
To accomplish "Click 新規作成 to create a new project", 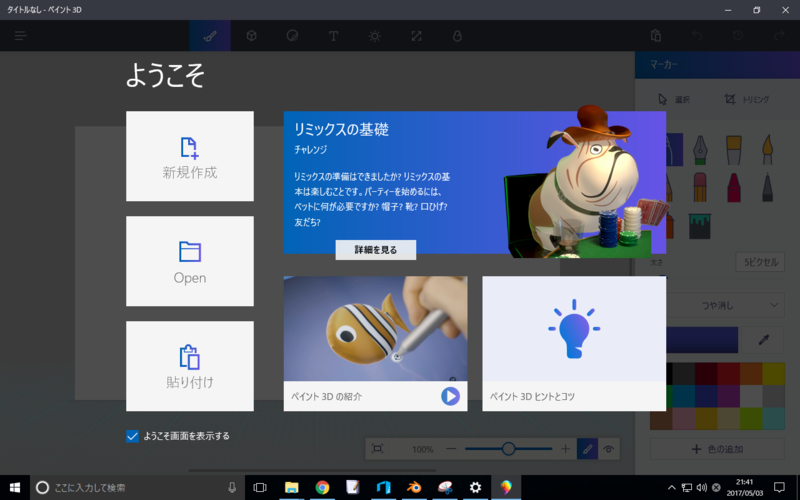I will (x=190, y=156).
